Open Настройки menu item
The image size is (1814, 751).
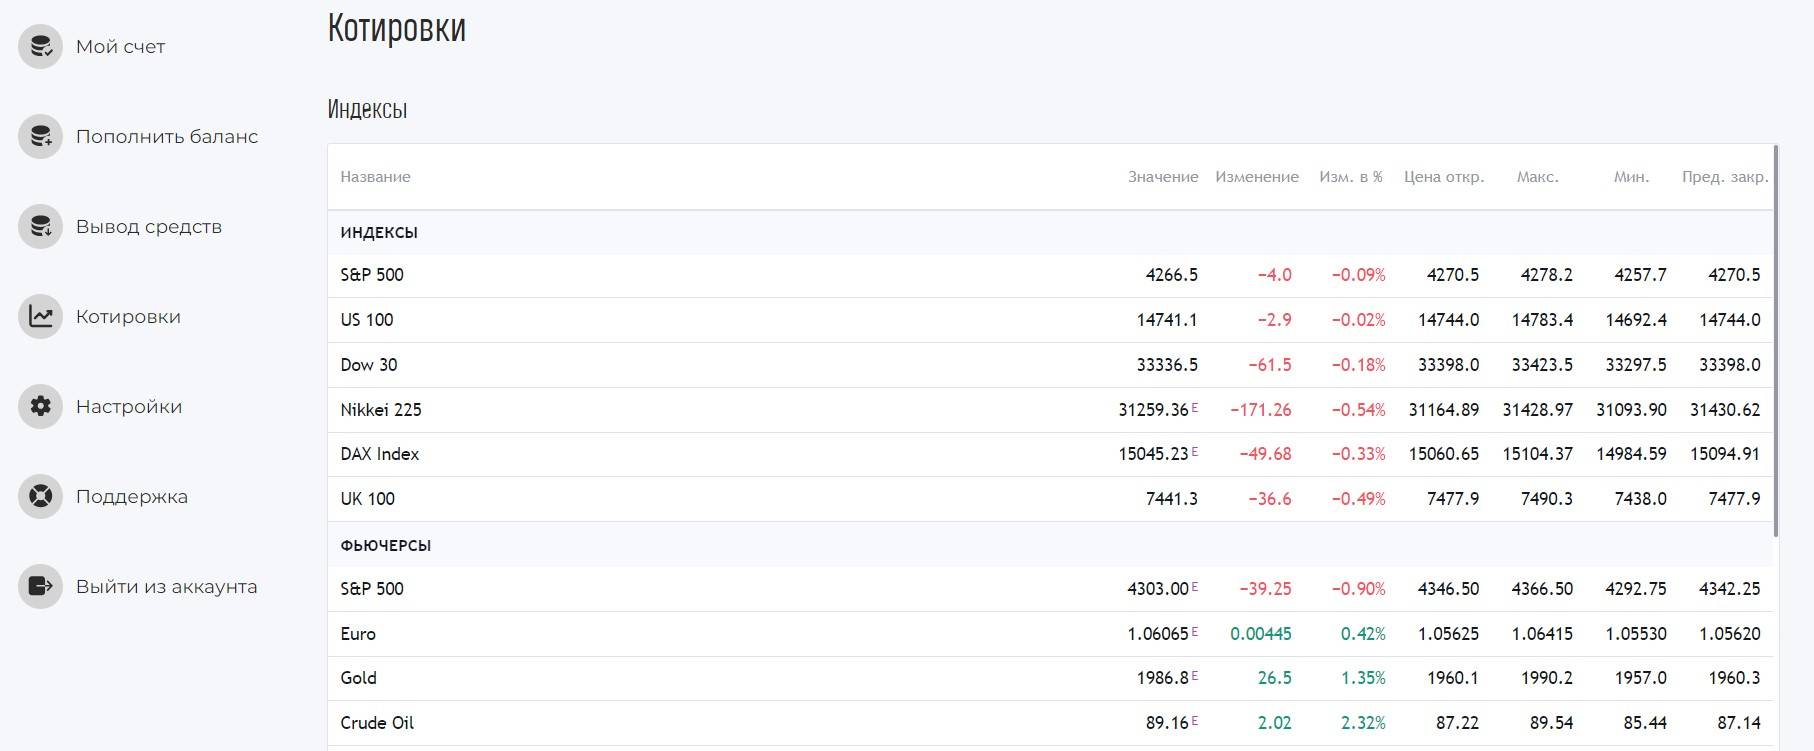click(129, 407)
